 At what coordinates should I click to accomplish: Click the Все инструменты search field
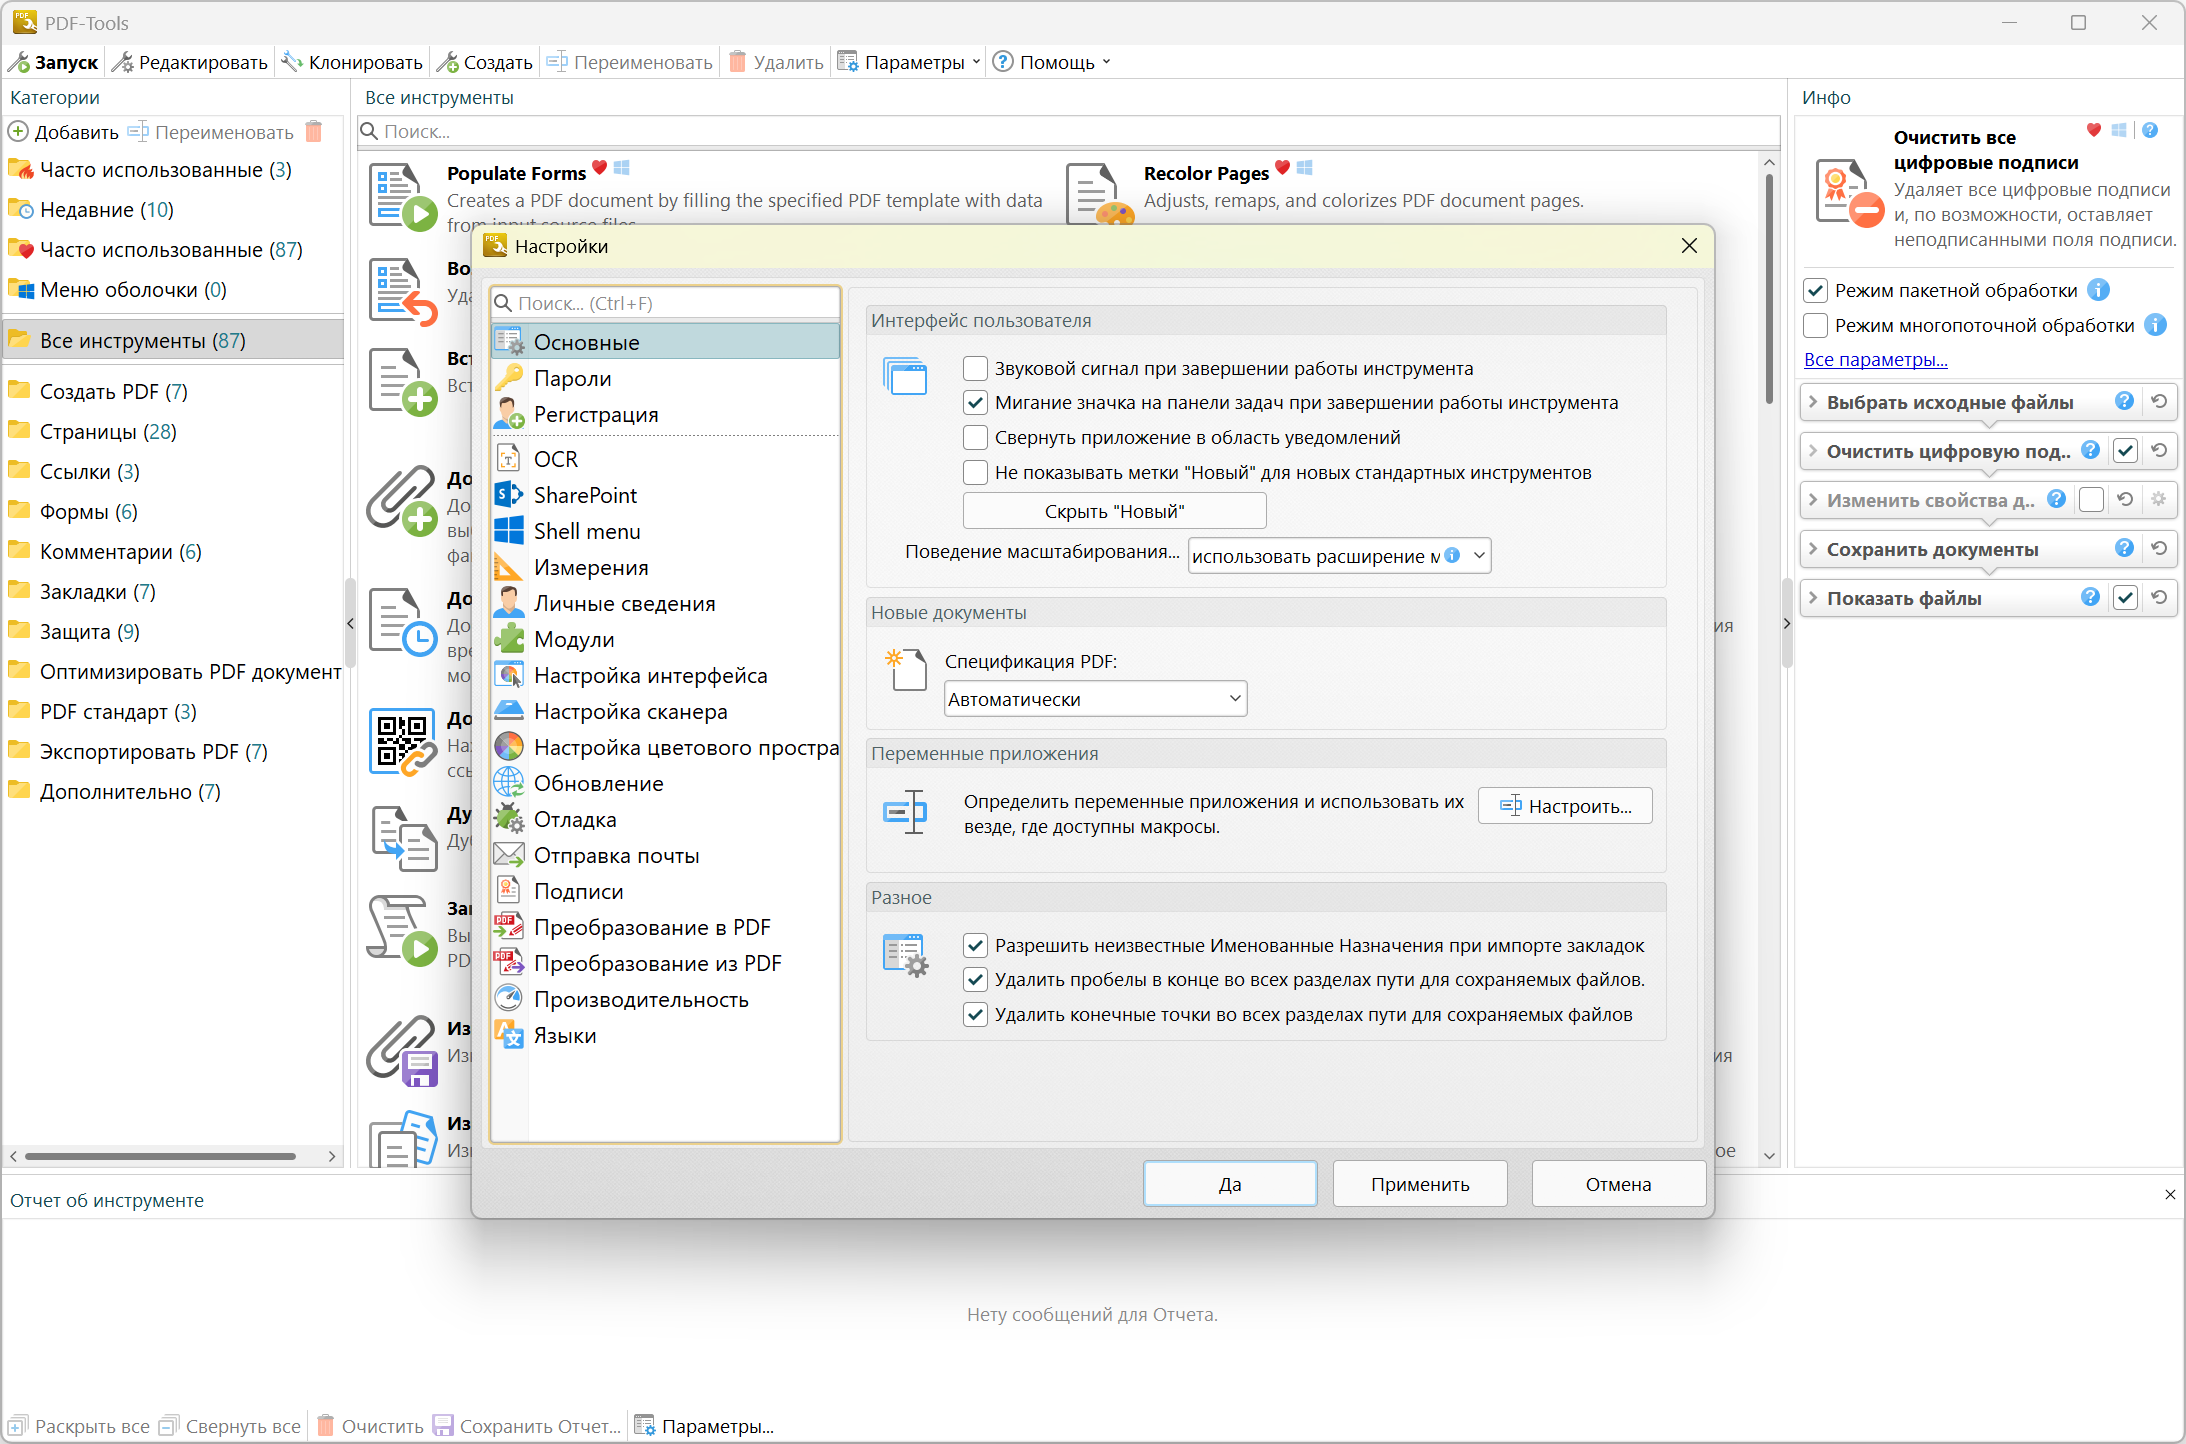pyautogui.click(x=1068, y=131)
